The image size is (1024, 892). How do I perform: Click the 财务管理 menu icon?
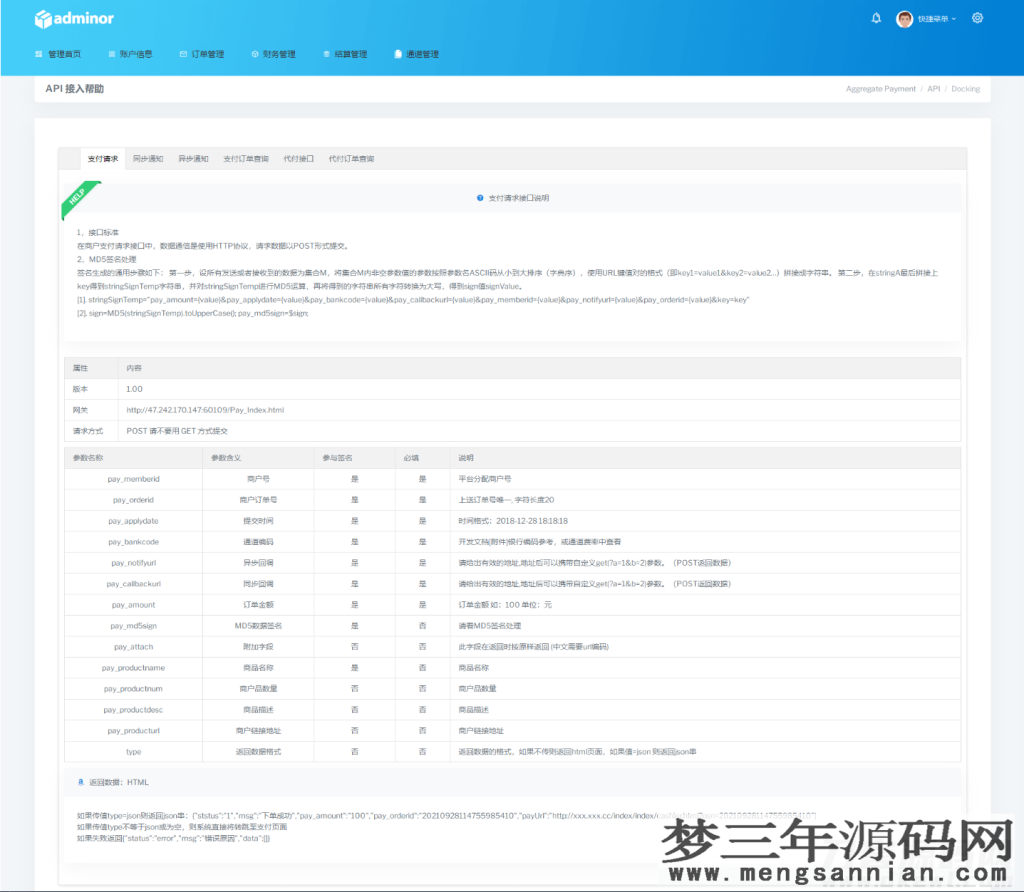(x=254, y=53)
